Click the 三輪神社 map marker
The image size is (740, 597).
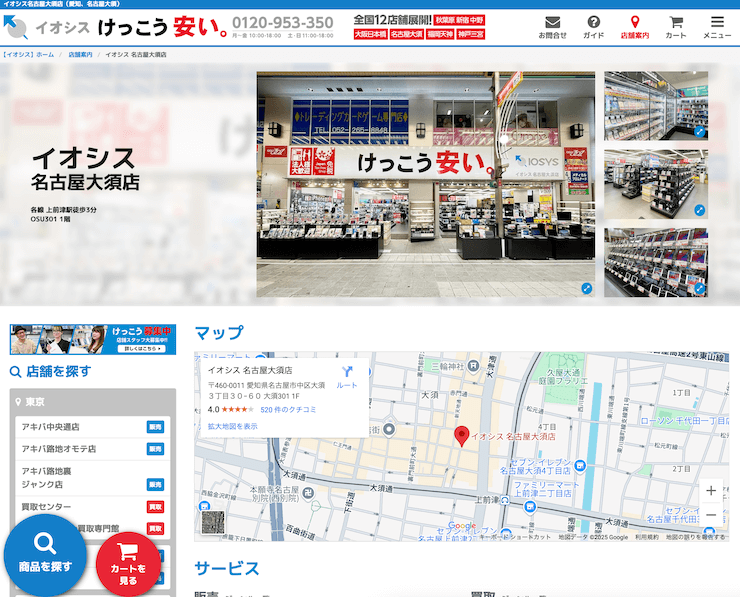pos(473,366)
